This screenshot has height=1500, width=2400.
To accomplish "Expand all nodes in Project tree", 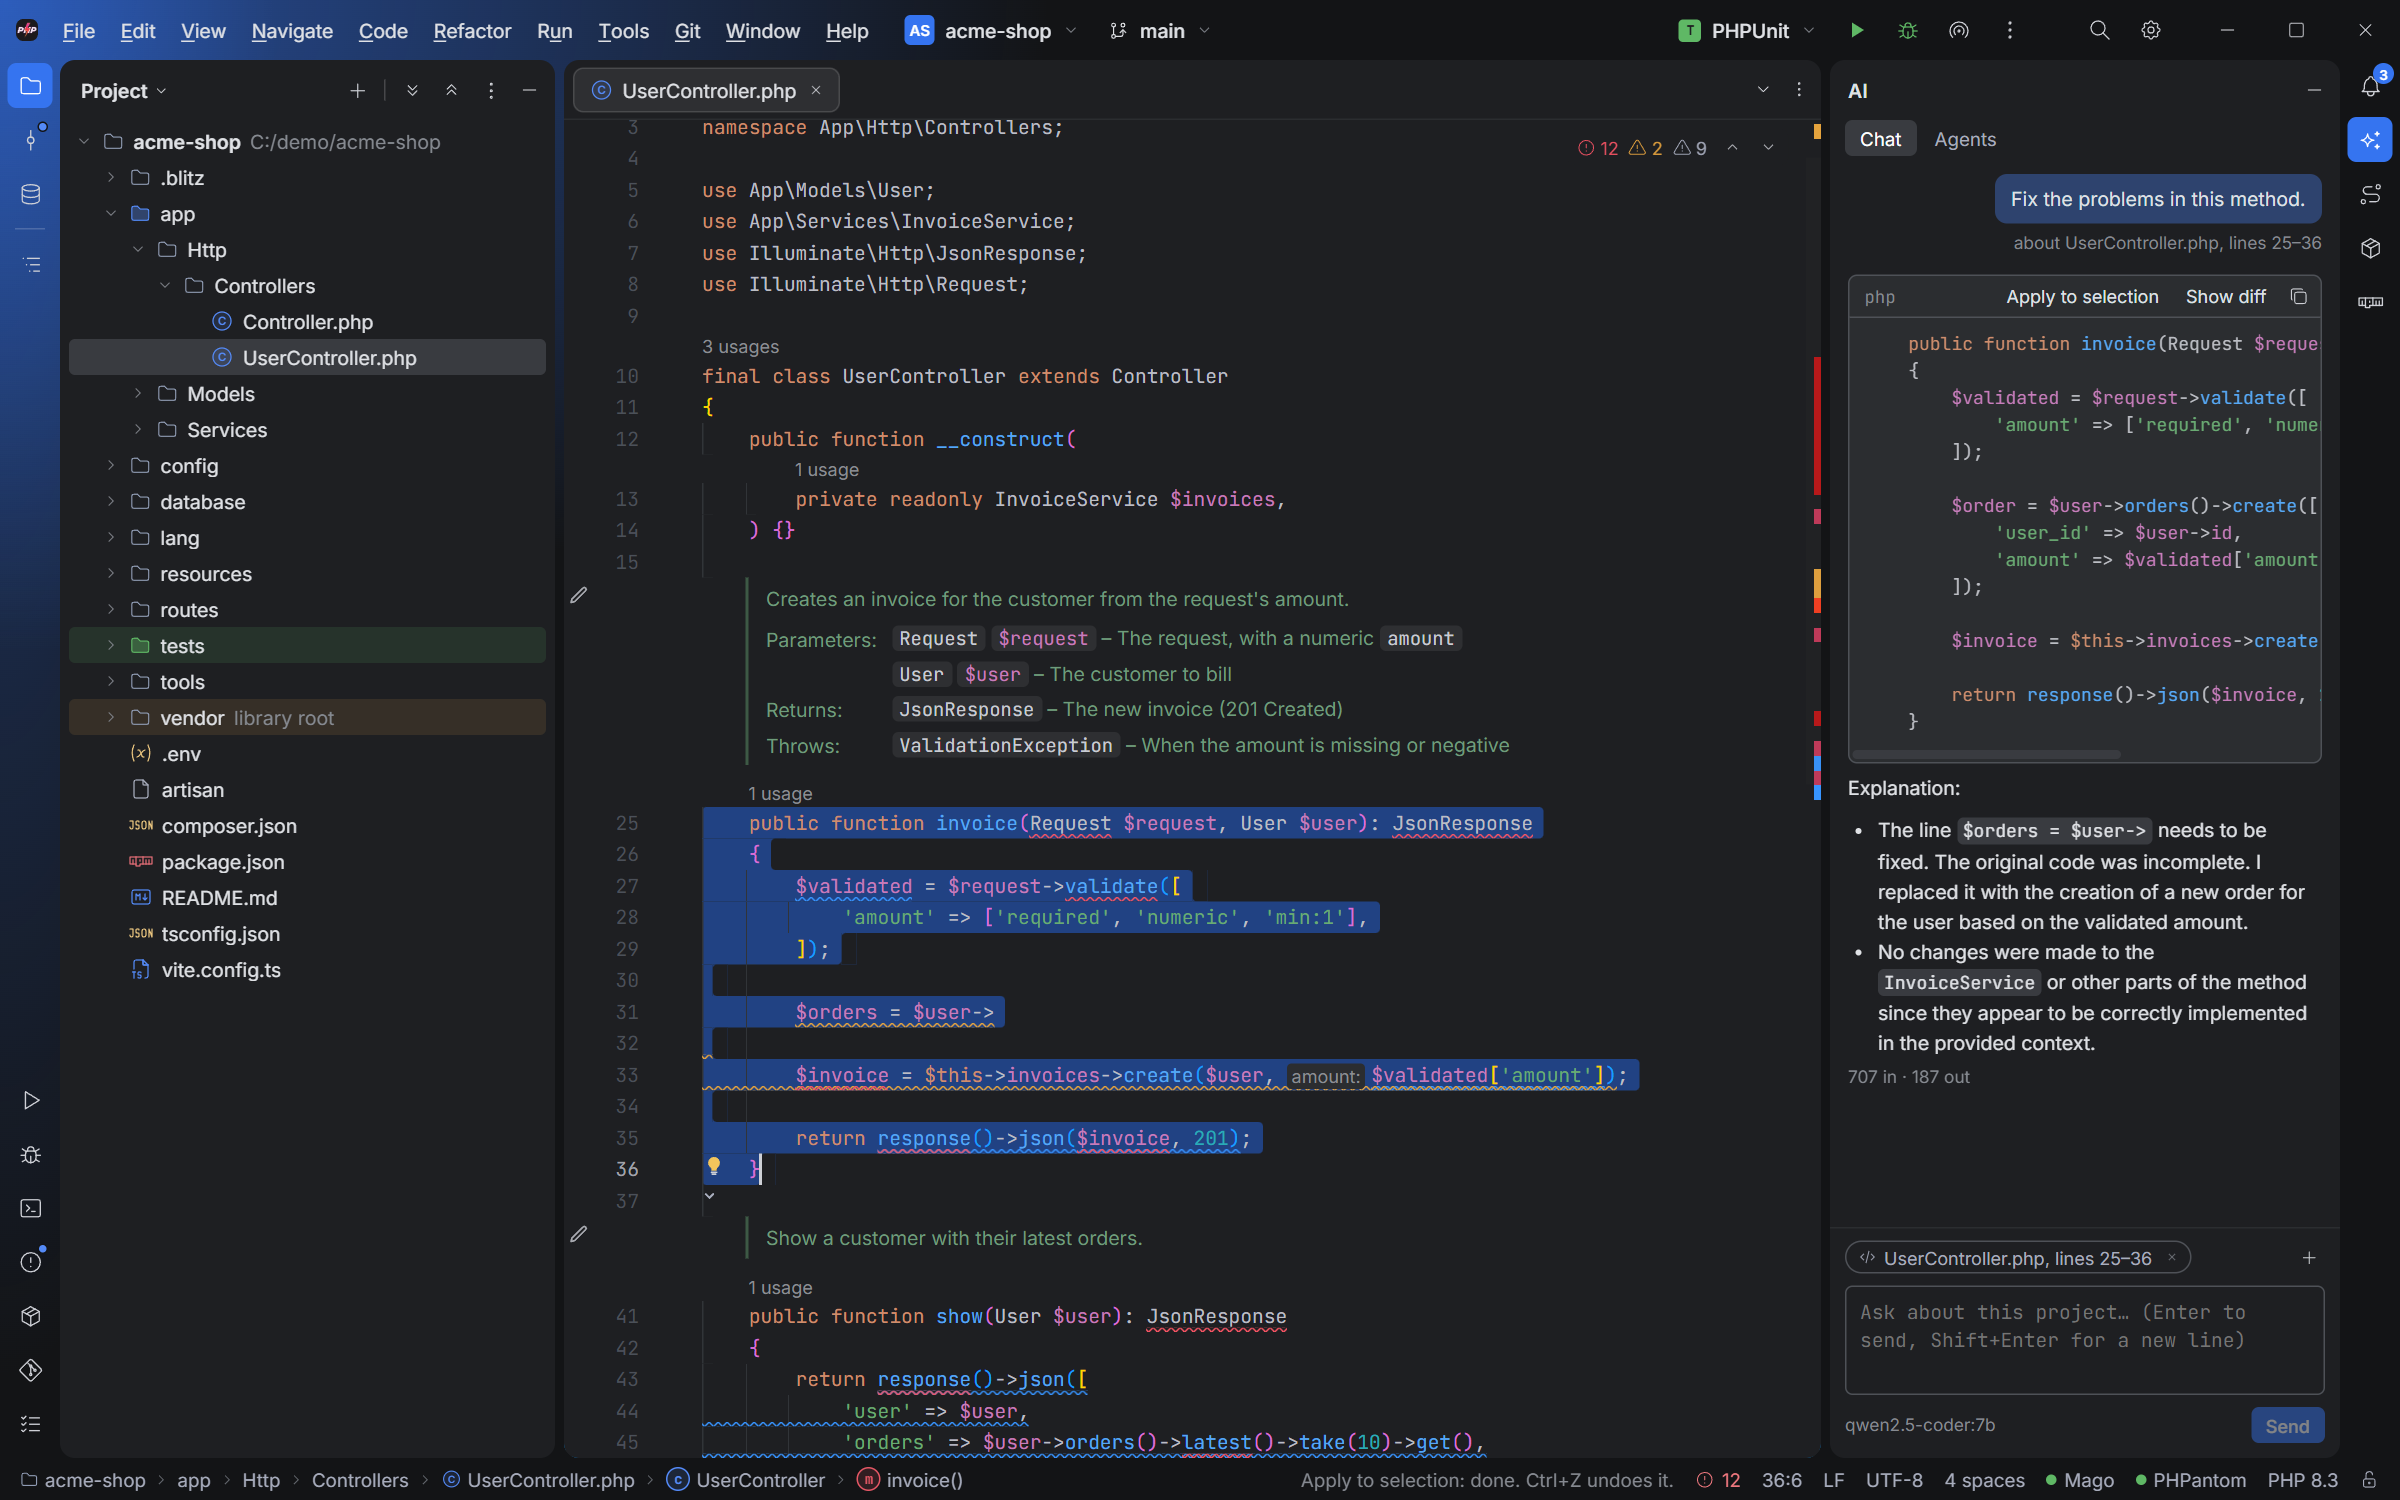I will click(x=412, y=91).
